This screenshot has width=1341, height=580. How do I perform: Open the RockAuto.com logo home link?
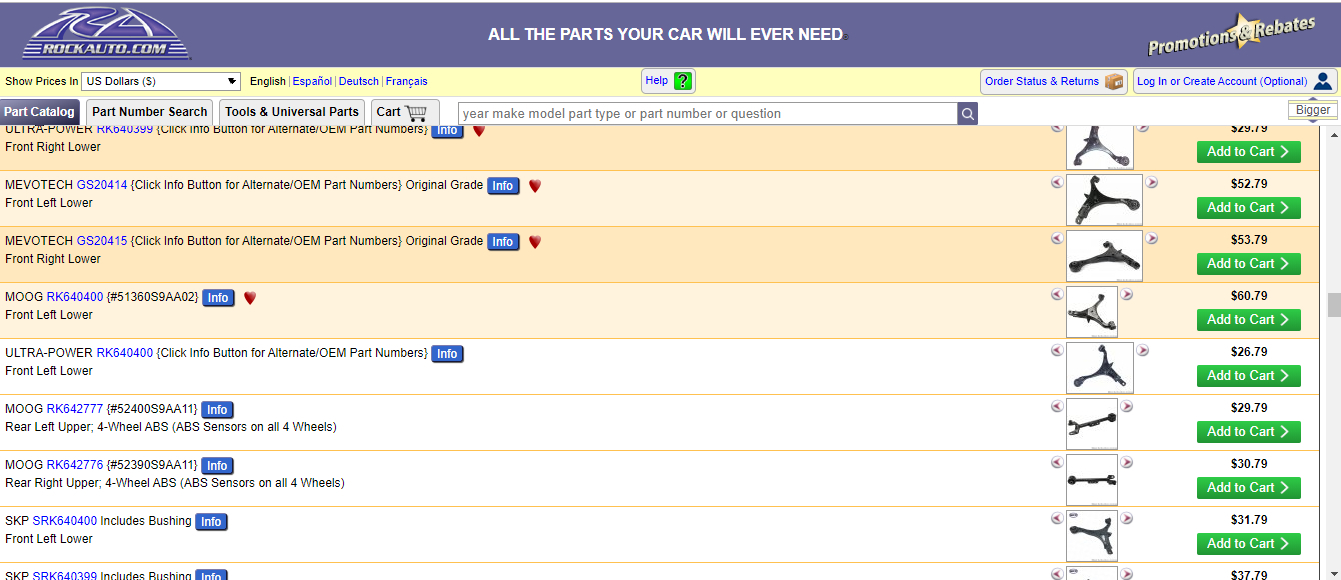(x=106, y=33)
